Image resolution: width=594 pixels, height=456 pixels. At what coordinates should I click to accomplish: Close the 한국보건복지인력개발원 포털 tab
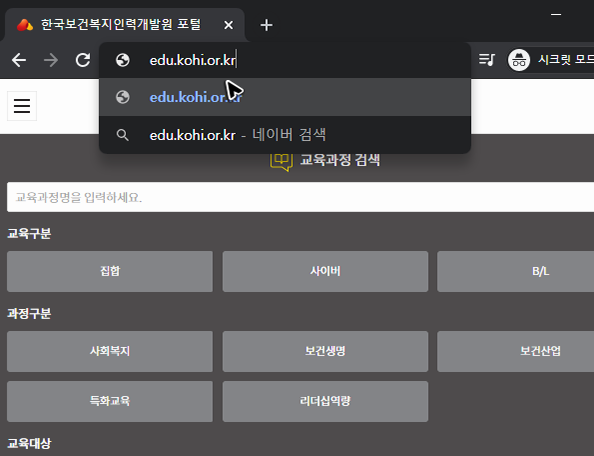point(228,25)
